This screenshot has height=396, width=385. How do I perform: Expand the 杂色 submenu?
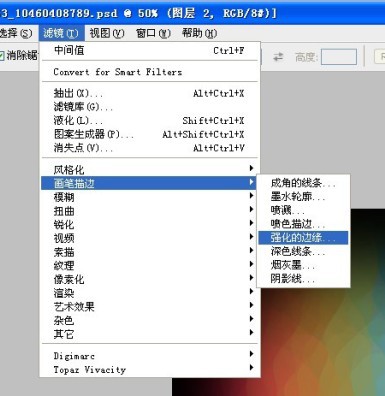[x=149, y=320]
